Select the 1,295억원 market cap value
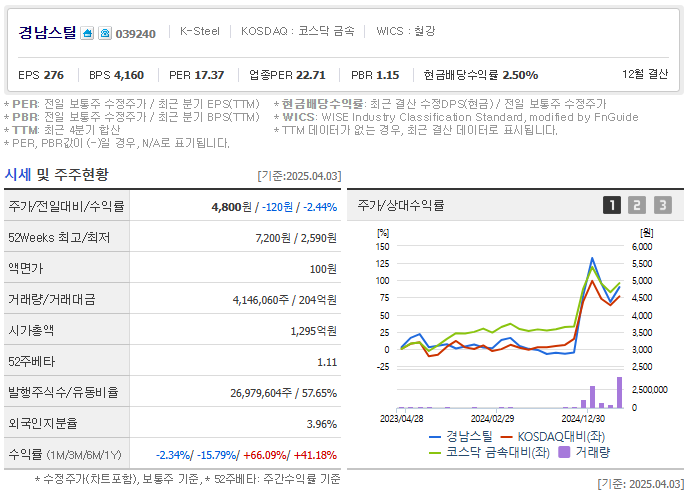685x492 pixels. pyautogui.click(x=314, y=331)
